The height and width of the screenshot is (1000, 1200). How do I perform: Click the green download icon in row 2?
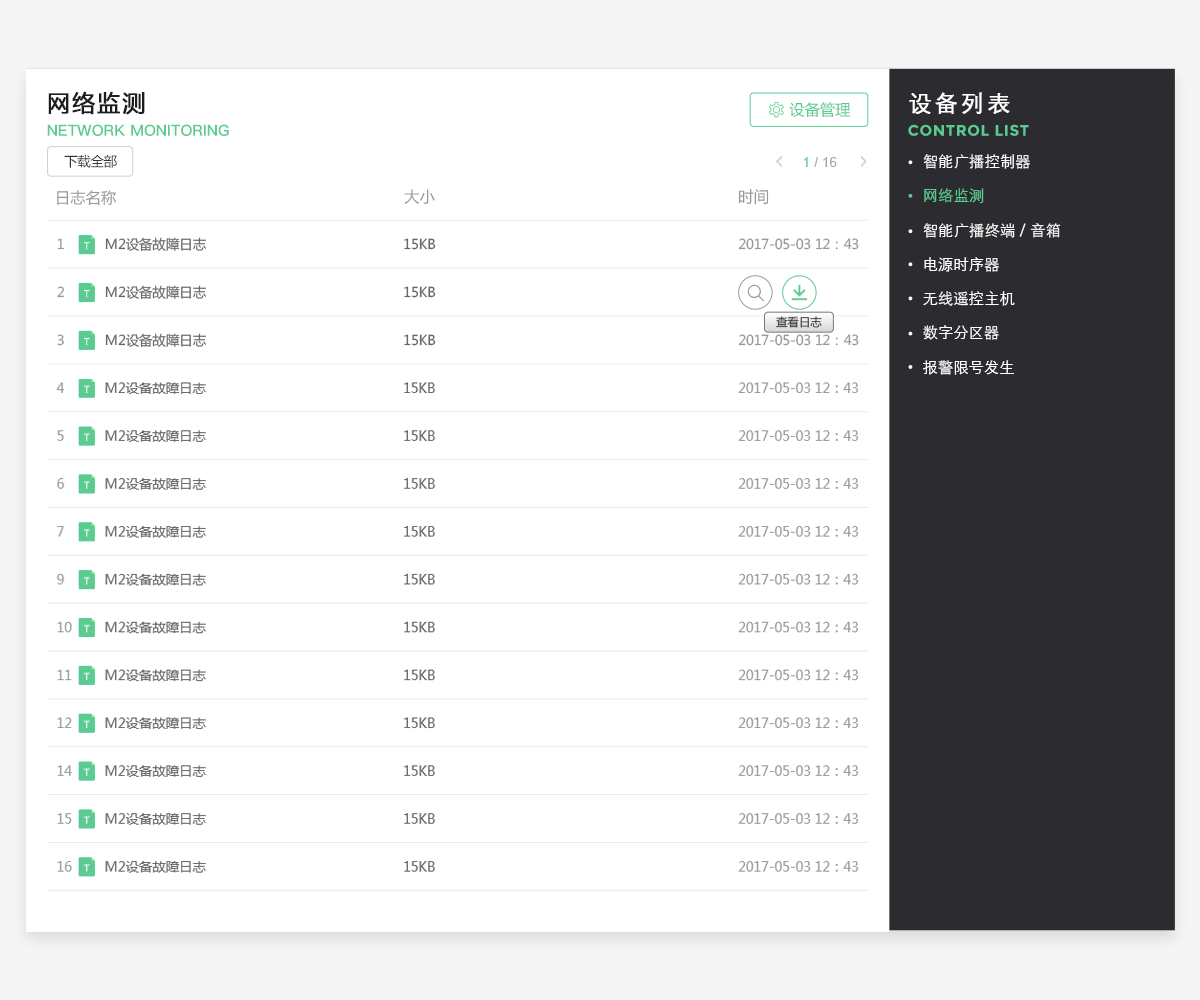tap(799, 292)
